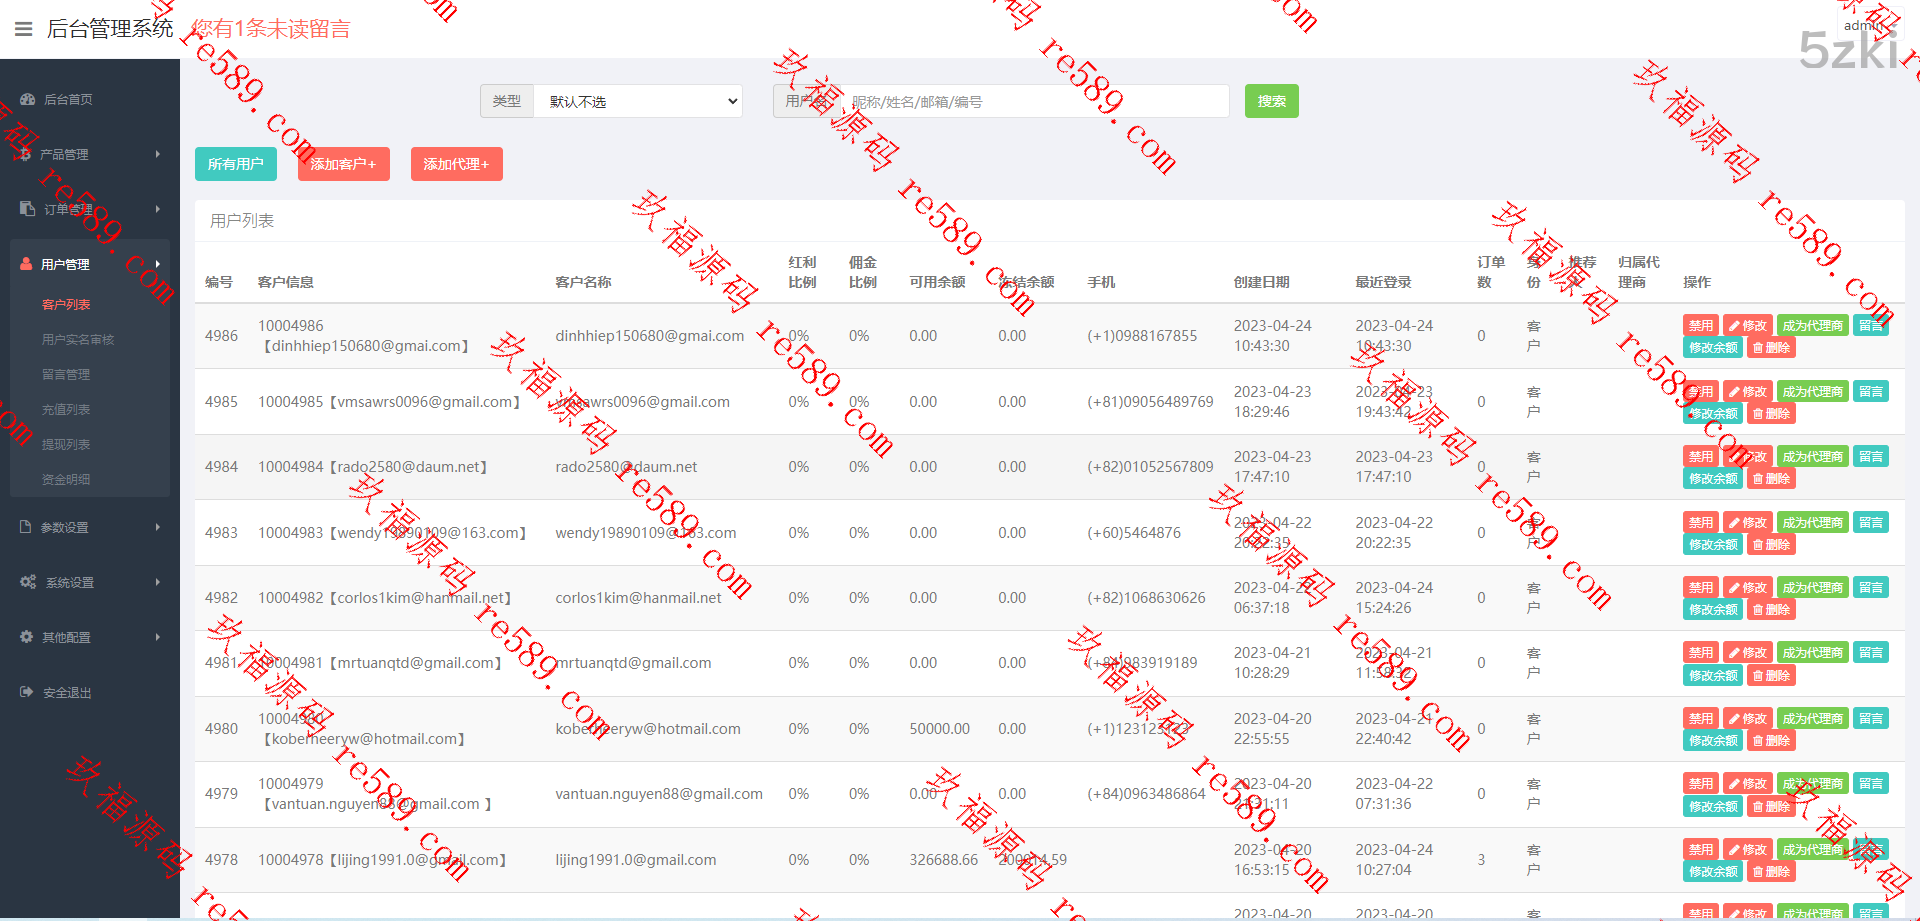Open the 类型 dropdown selector
Image resolution: width=1920 pixels, height=921 pixels.
click(x=638, y=101)
